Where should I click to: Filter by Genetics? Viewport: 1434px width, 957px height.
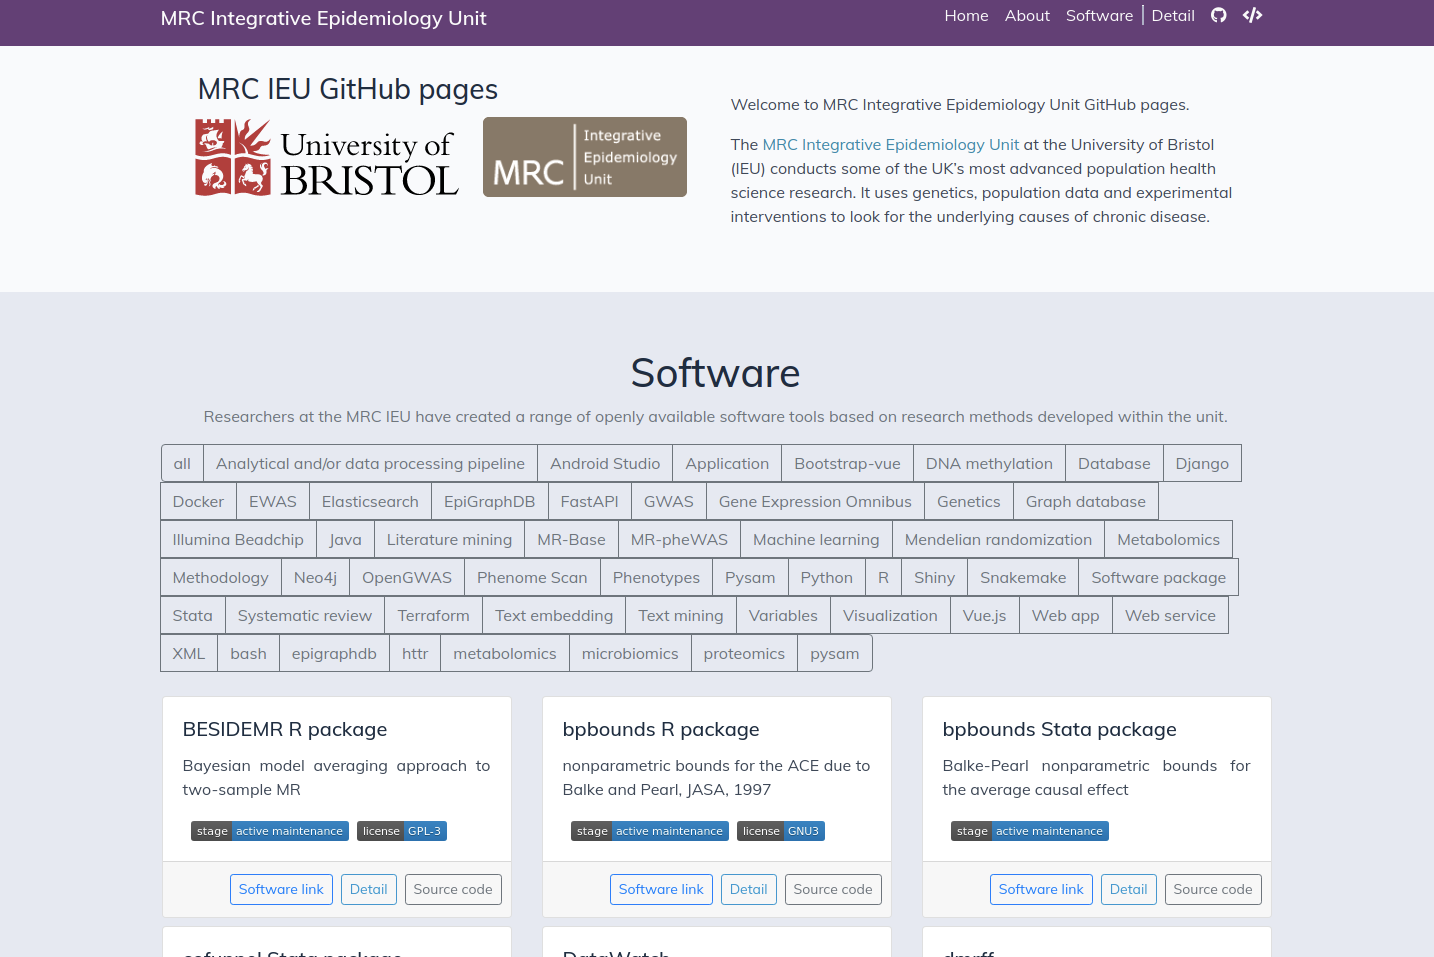969,501
